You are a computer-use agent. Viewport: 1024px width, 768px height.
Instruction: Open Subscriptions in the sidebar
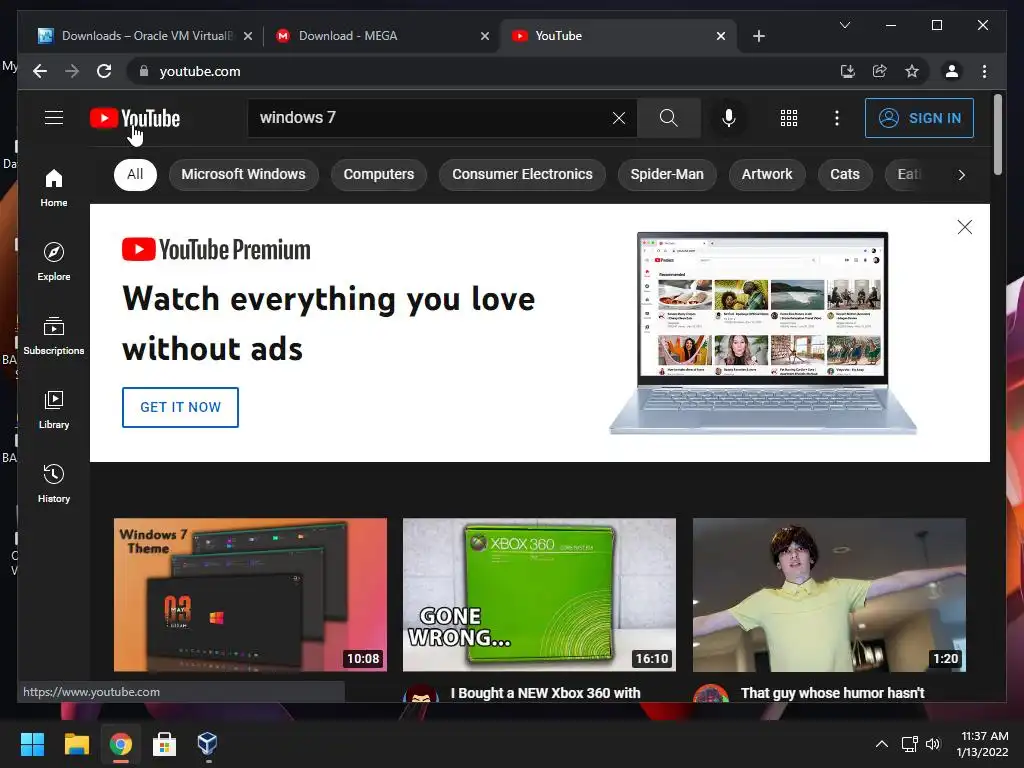click(x=54, y=336)
